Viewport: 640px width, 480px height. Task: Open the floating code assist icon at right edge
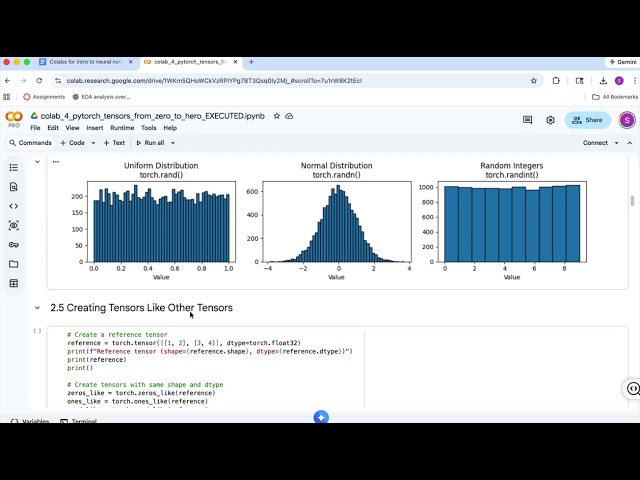tap(633, 389)
